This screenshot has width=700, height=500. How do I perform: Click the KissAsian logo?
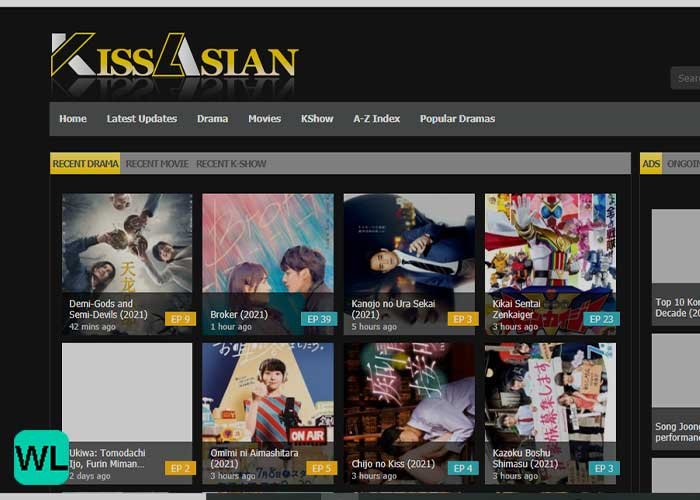175,55
